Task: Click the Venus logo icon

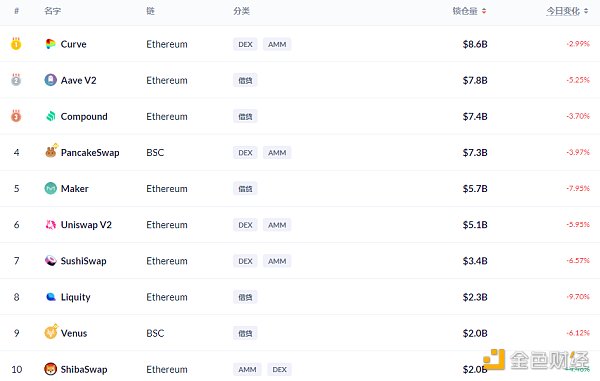Action: [x=51, y=332]
